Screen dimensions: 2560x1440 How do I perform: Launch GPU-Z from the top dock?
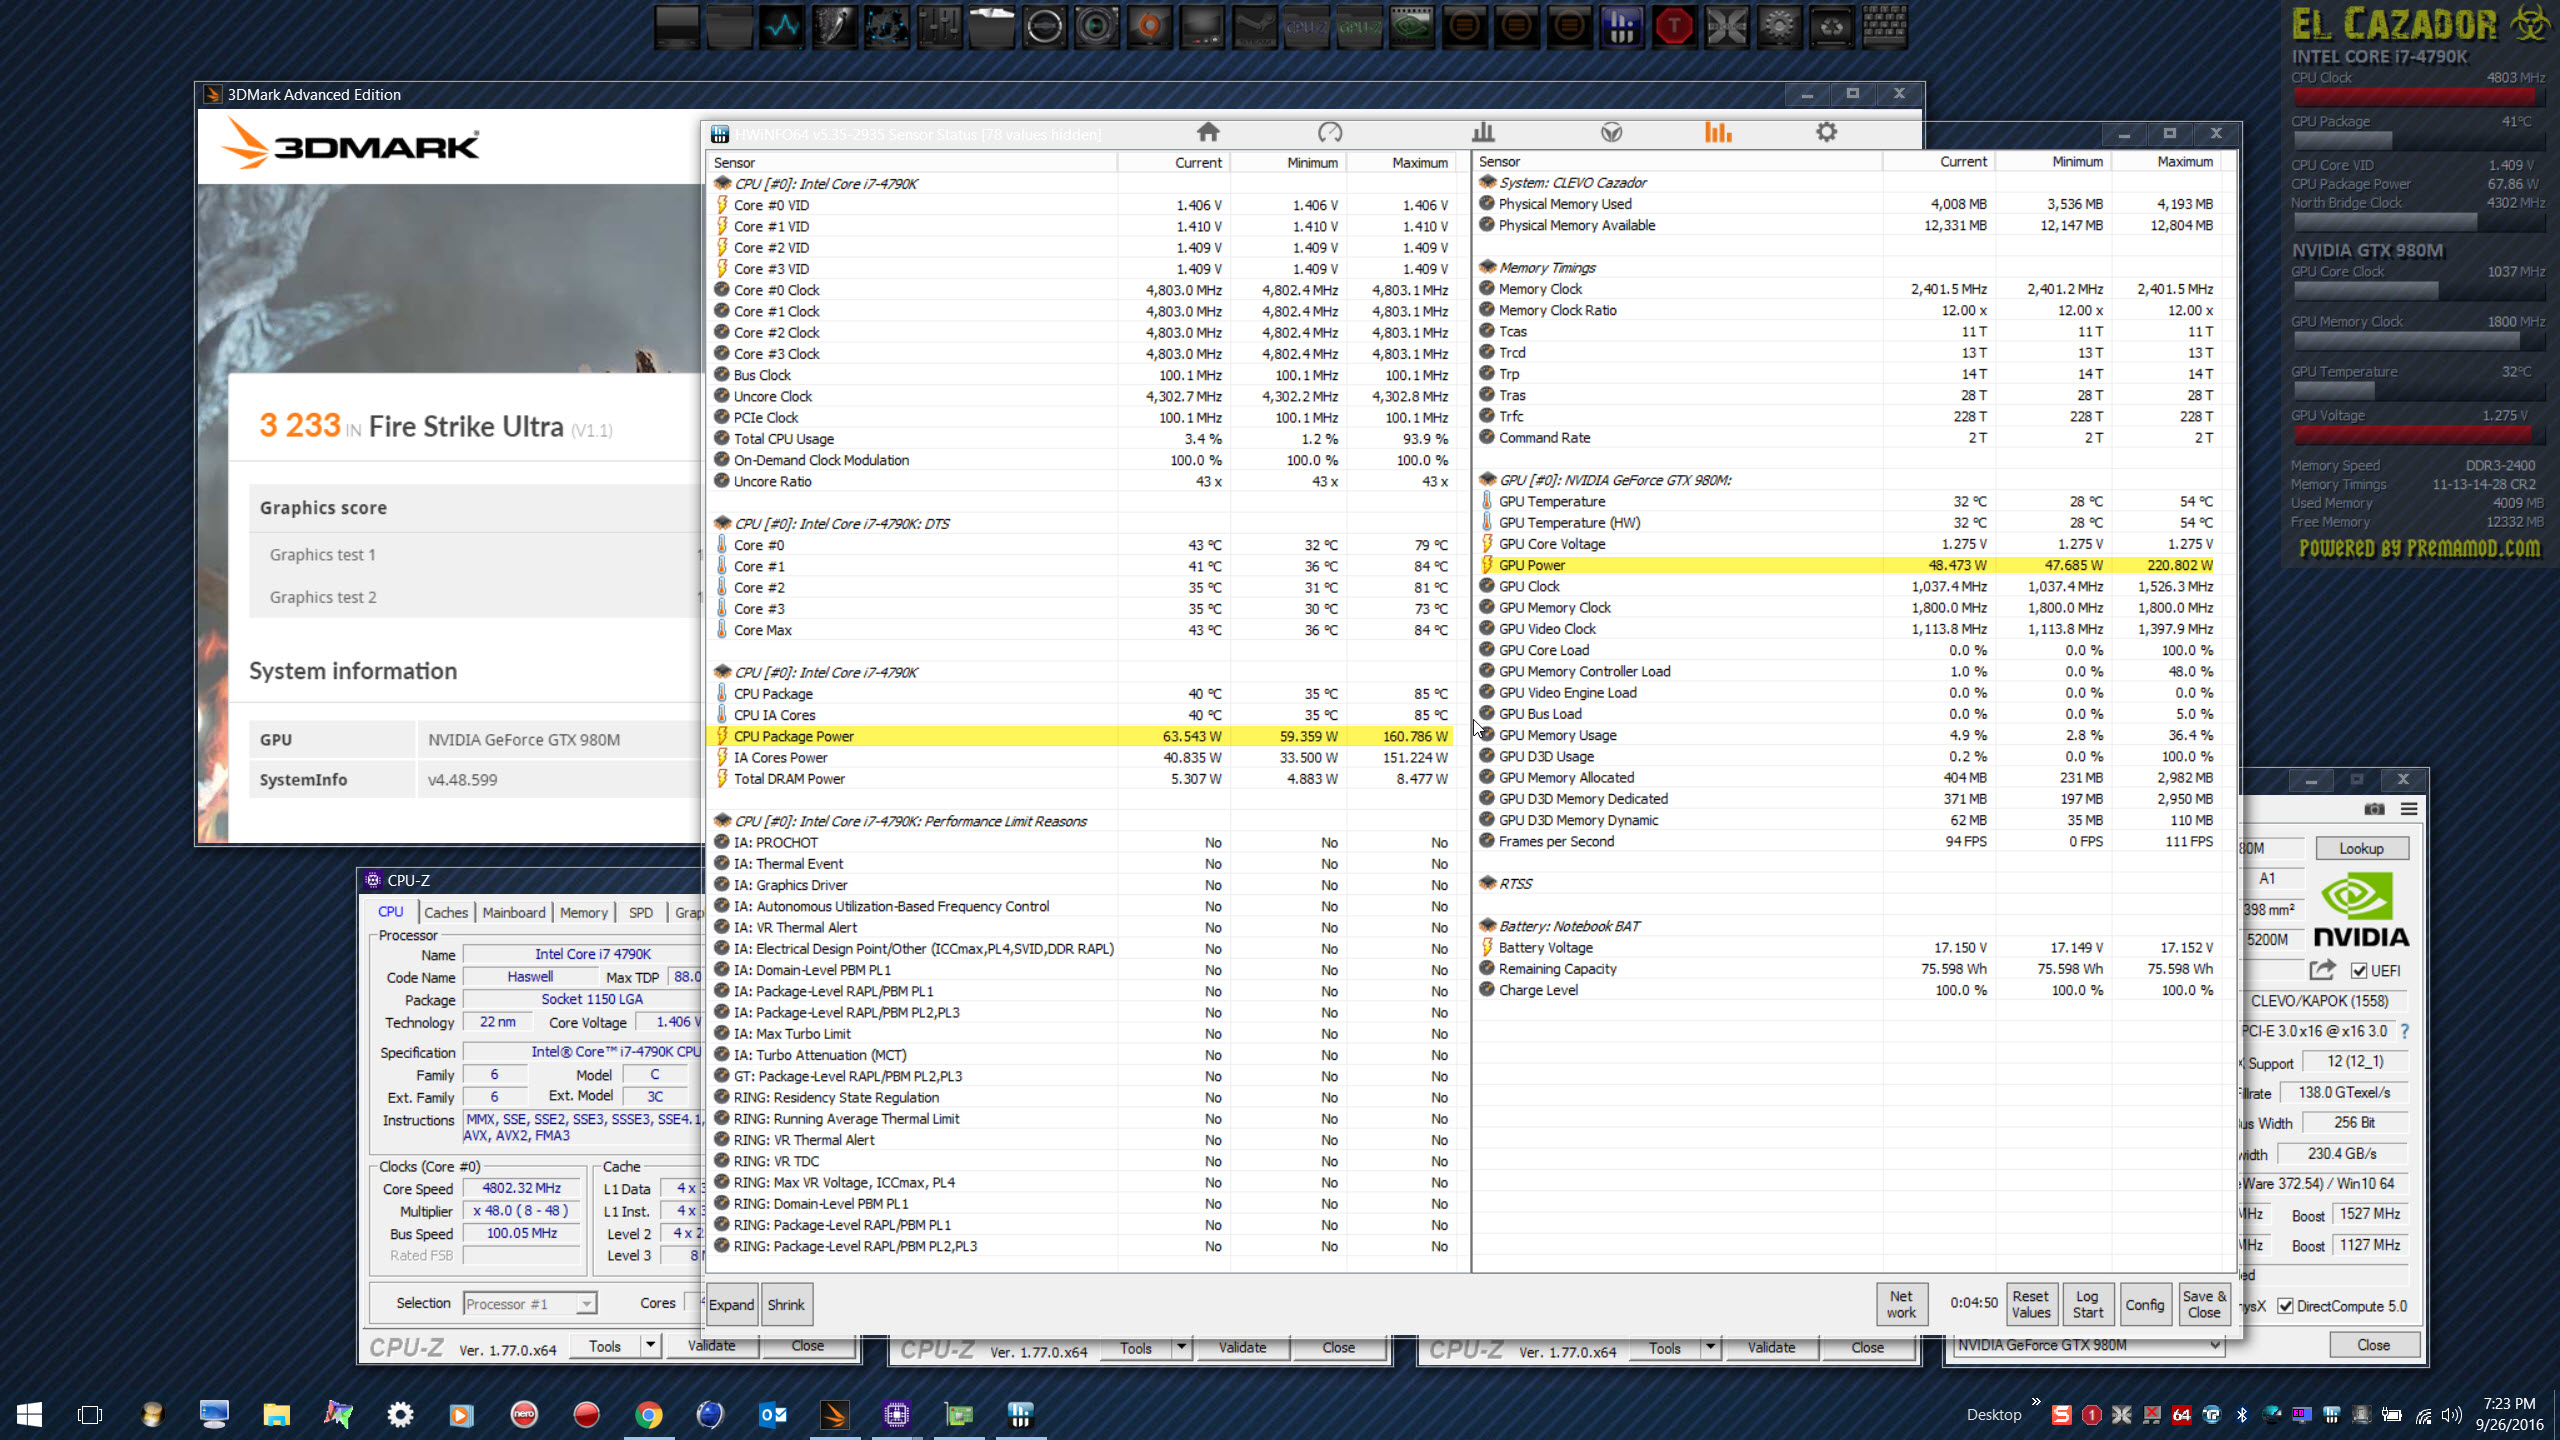[x=1359, y=27]
